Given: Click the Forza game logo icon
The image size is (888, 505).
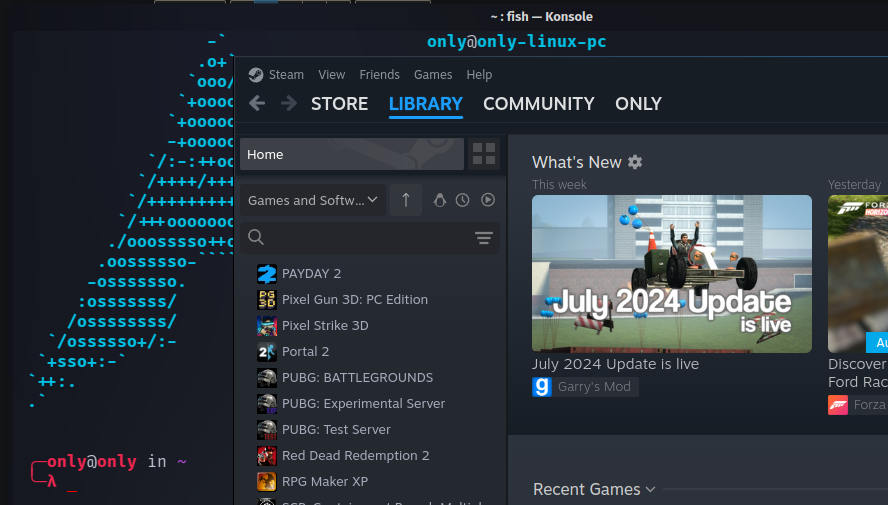Looking at the screenshot, I should [x=838, y=405].
